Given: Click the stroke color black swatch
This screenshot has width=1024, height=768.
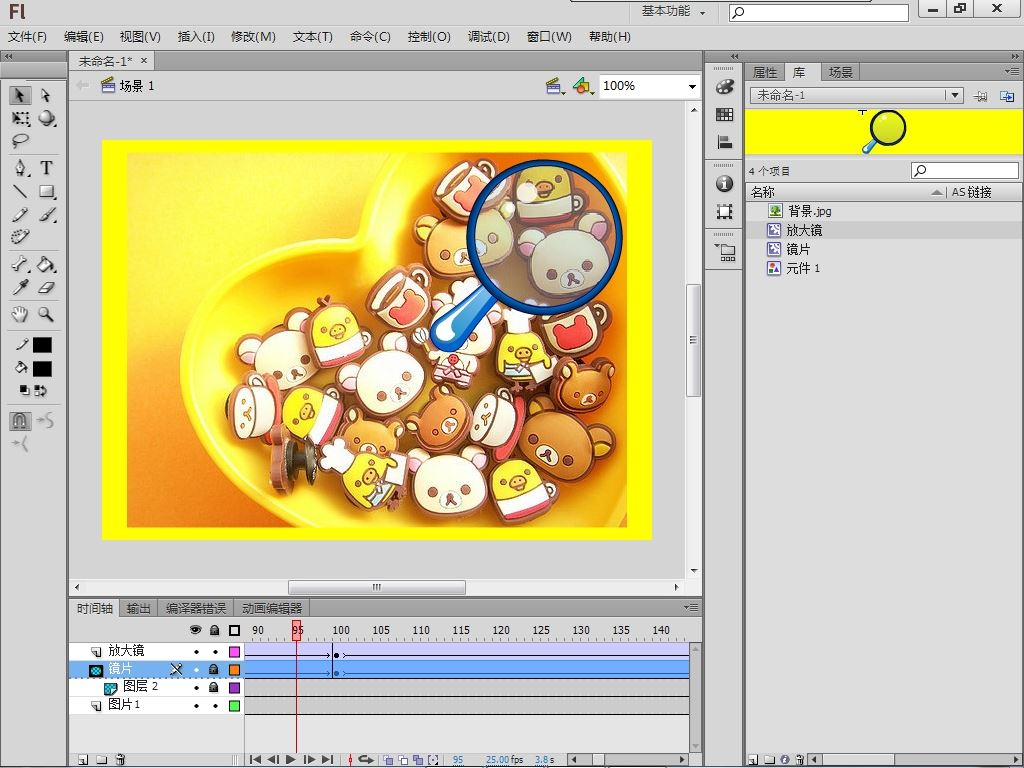Looking at the screenshot, I should 42,345.
